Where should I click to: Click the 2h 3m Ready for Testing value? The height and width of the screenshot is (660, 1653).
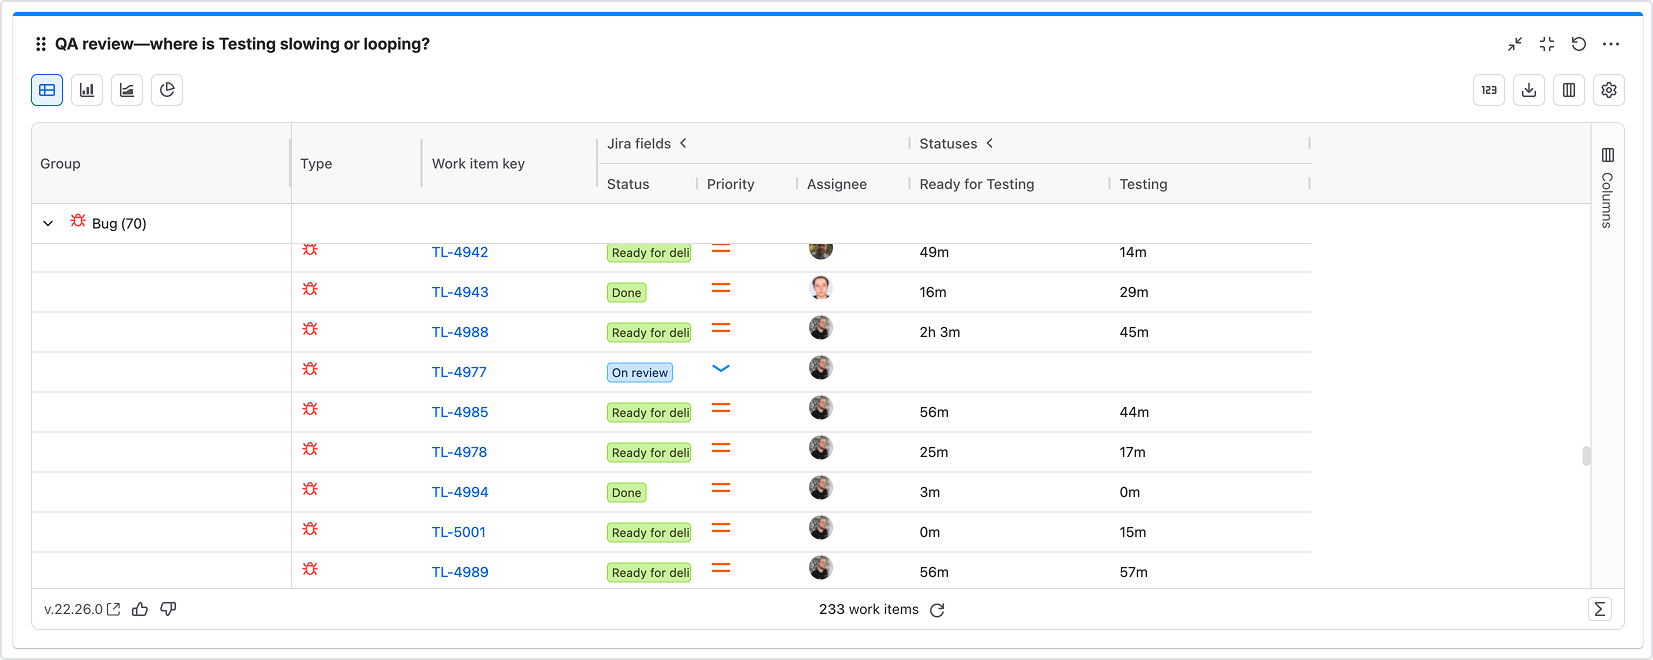(x=940, y=332)
